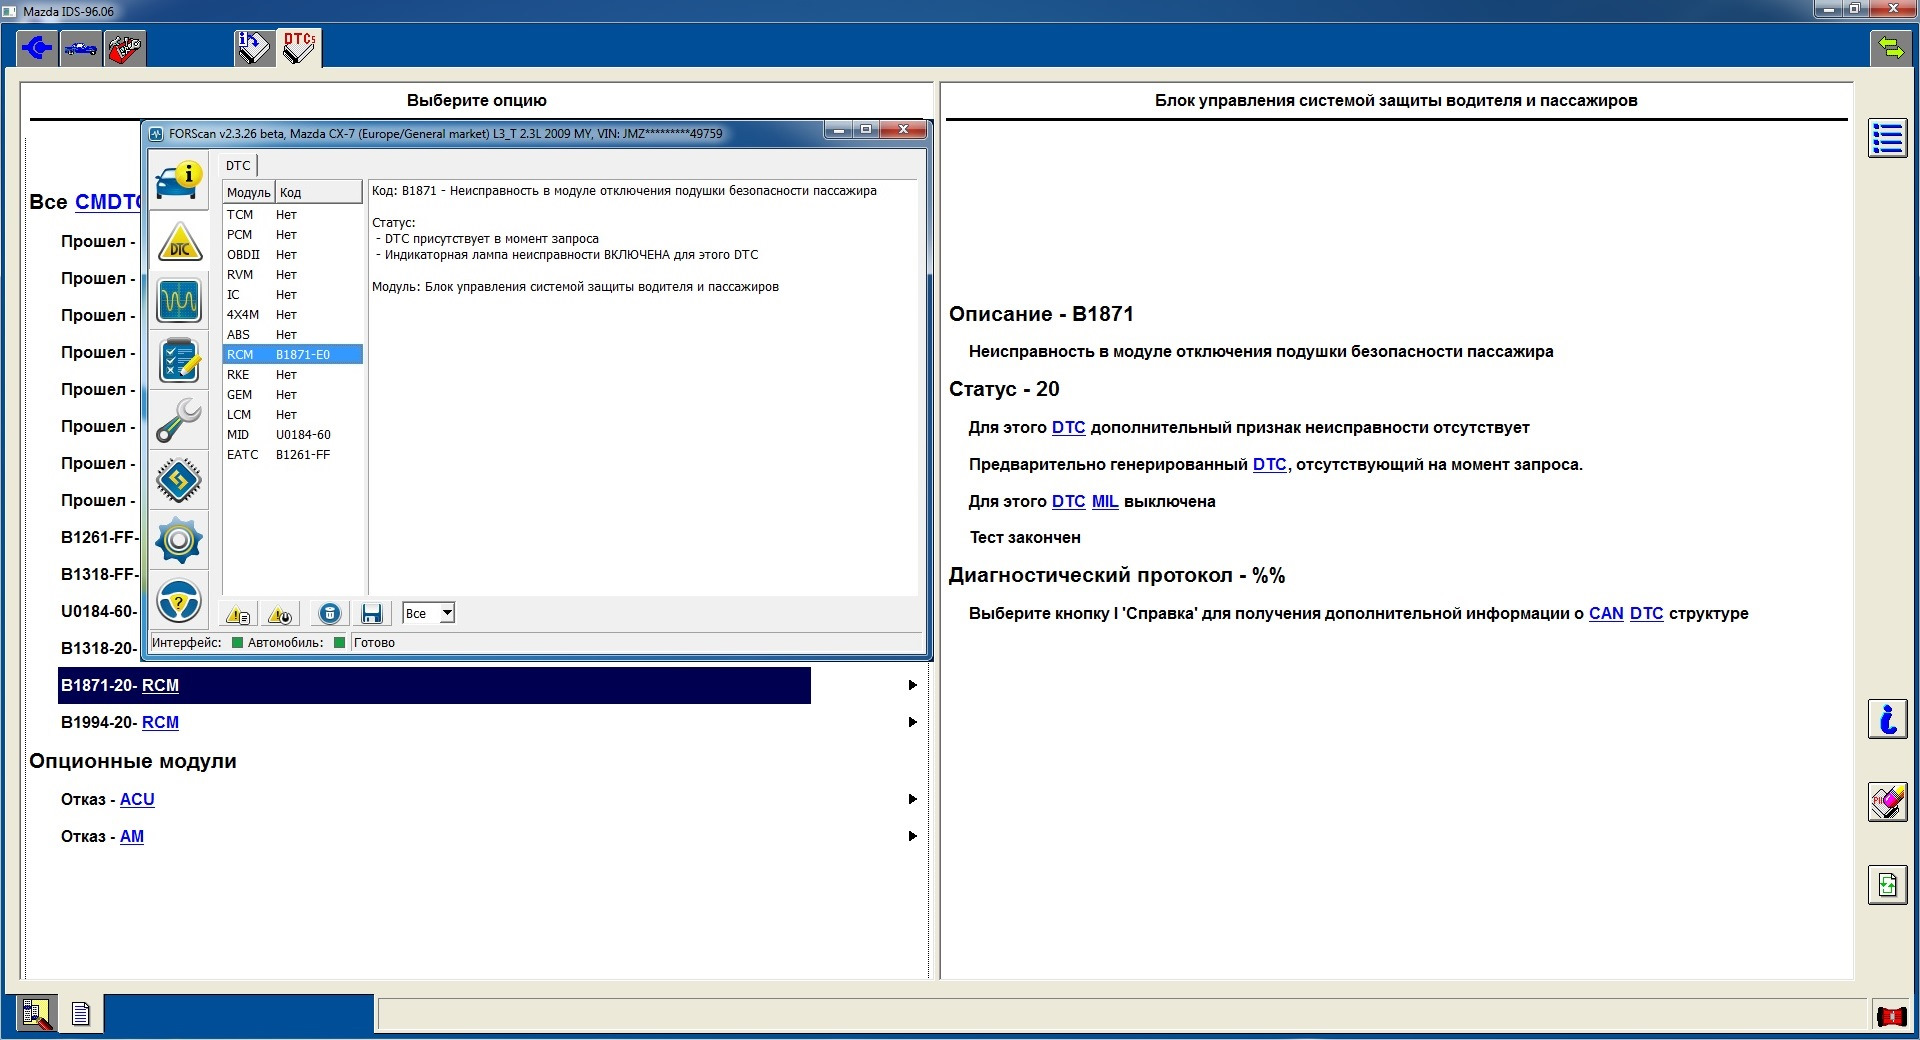
Task: Click the red connection icon in the IDS status bar
Action: (1891, 1016)
